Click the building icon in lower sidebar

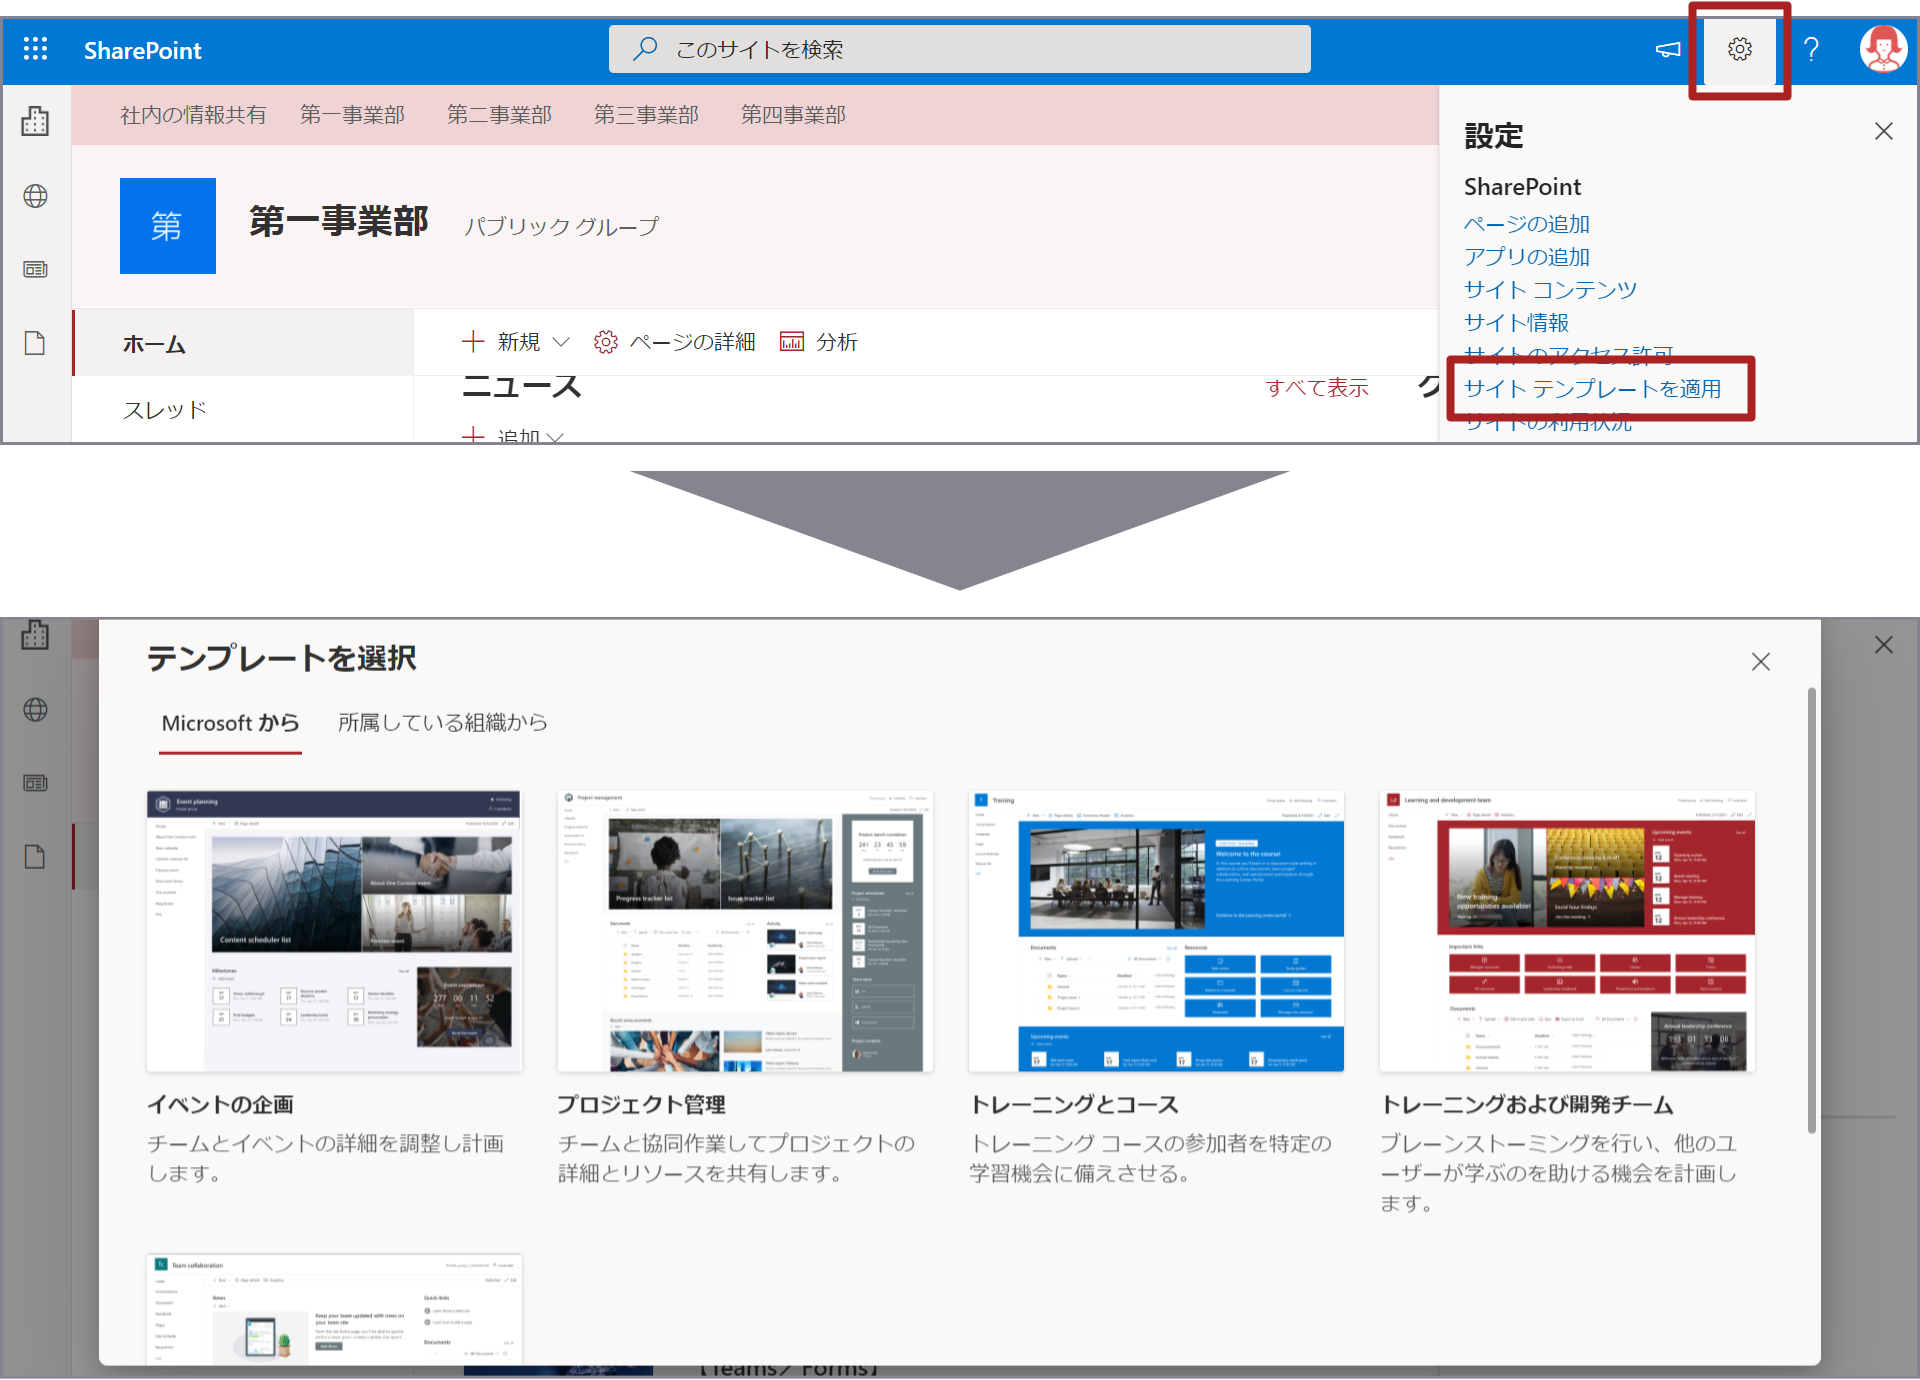pos(35,635)
